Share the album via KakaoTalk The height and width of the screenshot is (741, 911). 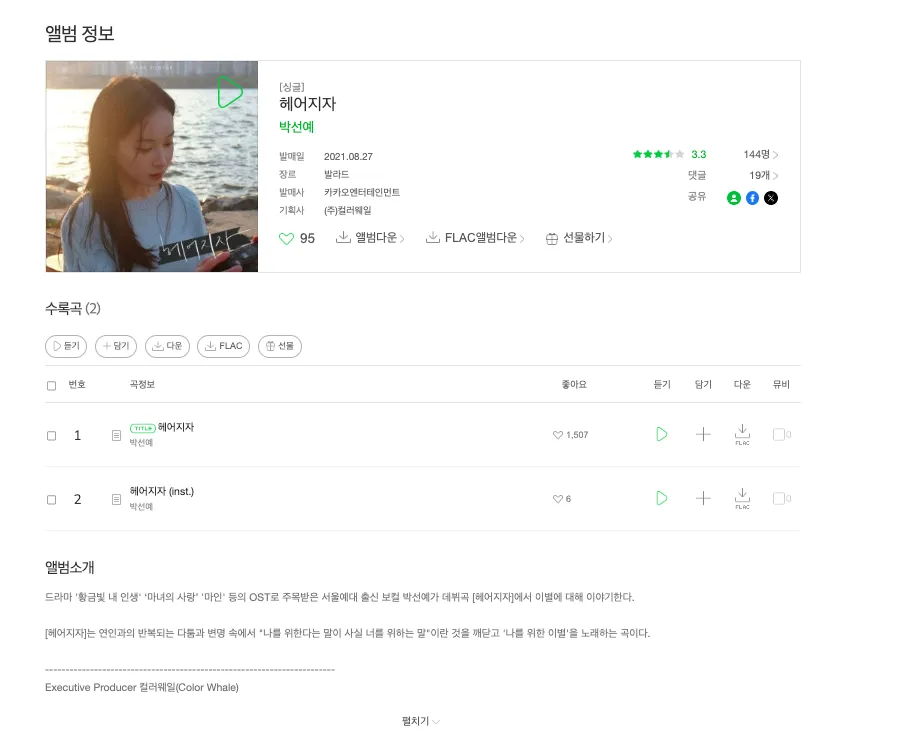click(732, 197)
